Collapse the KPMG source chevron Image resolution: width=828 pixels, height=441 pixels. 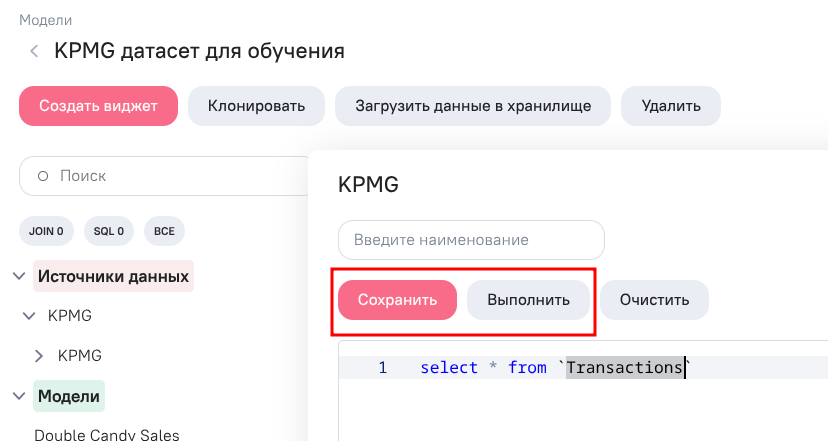click(x=29, y=316)
